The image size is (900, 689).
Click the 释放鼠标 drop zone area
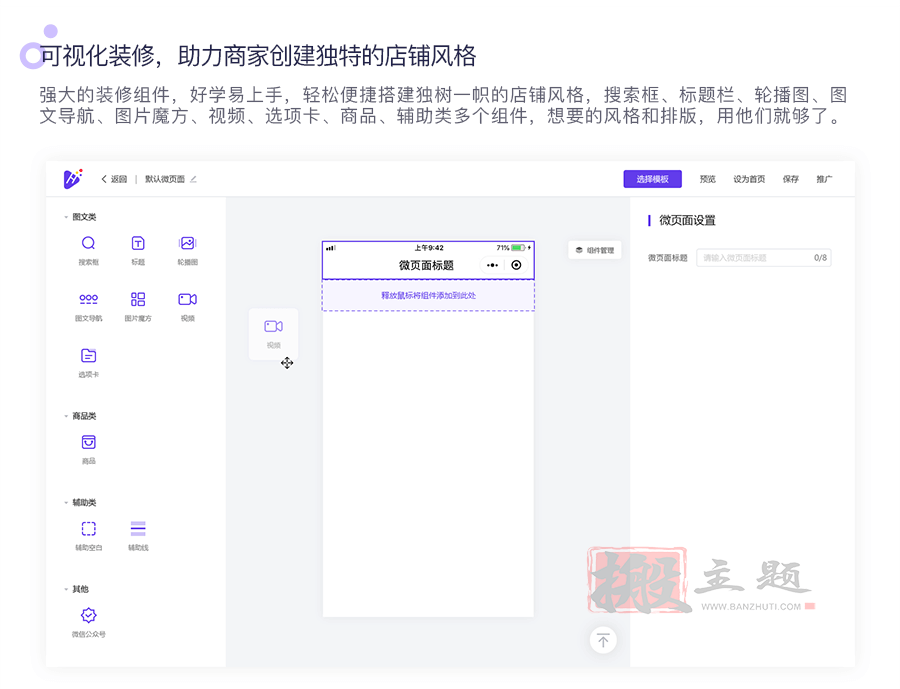click(428, 295)
